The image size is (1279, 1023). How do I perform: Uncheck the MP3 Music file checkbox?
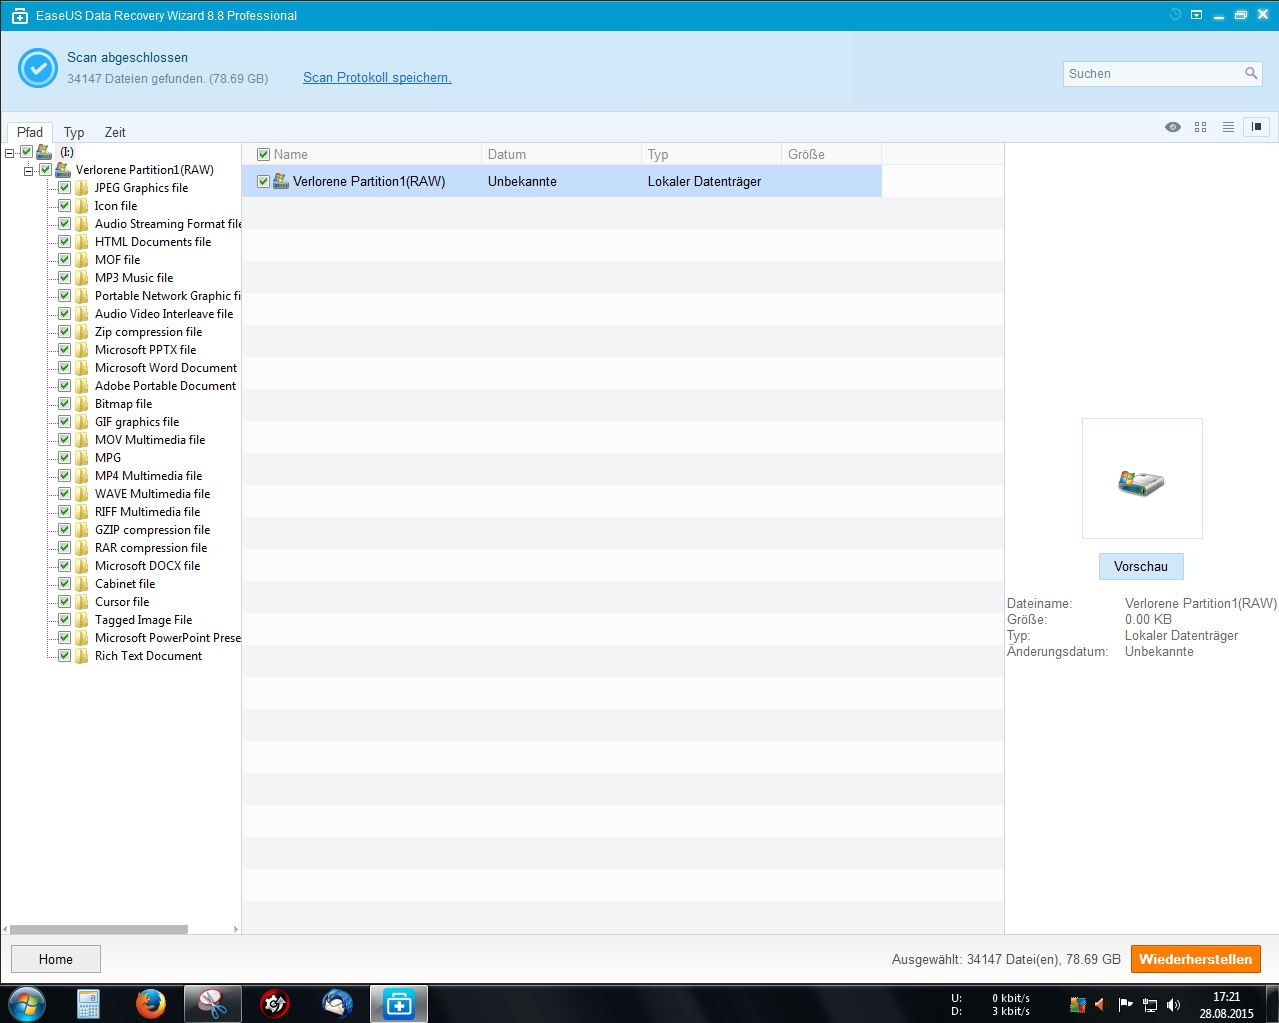pos(64,278)
